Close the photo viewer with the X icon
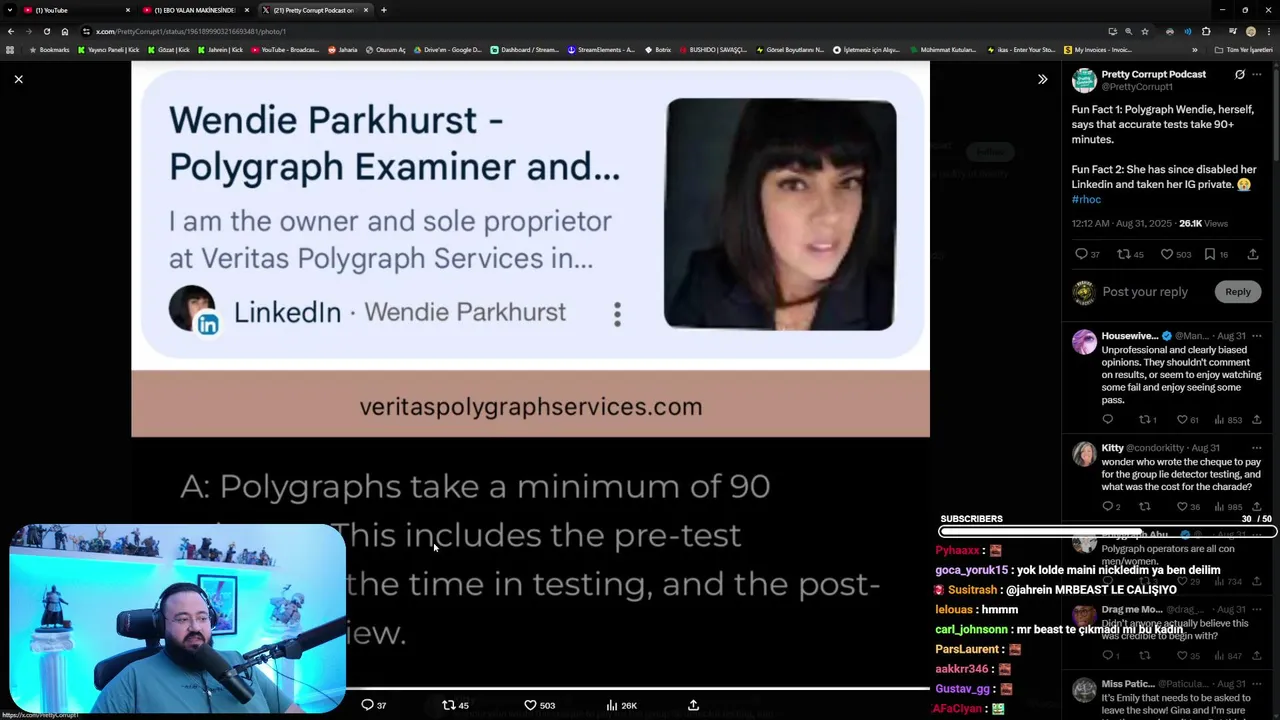 point(18,79)
